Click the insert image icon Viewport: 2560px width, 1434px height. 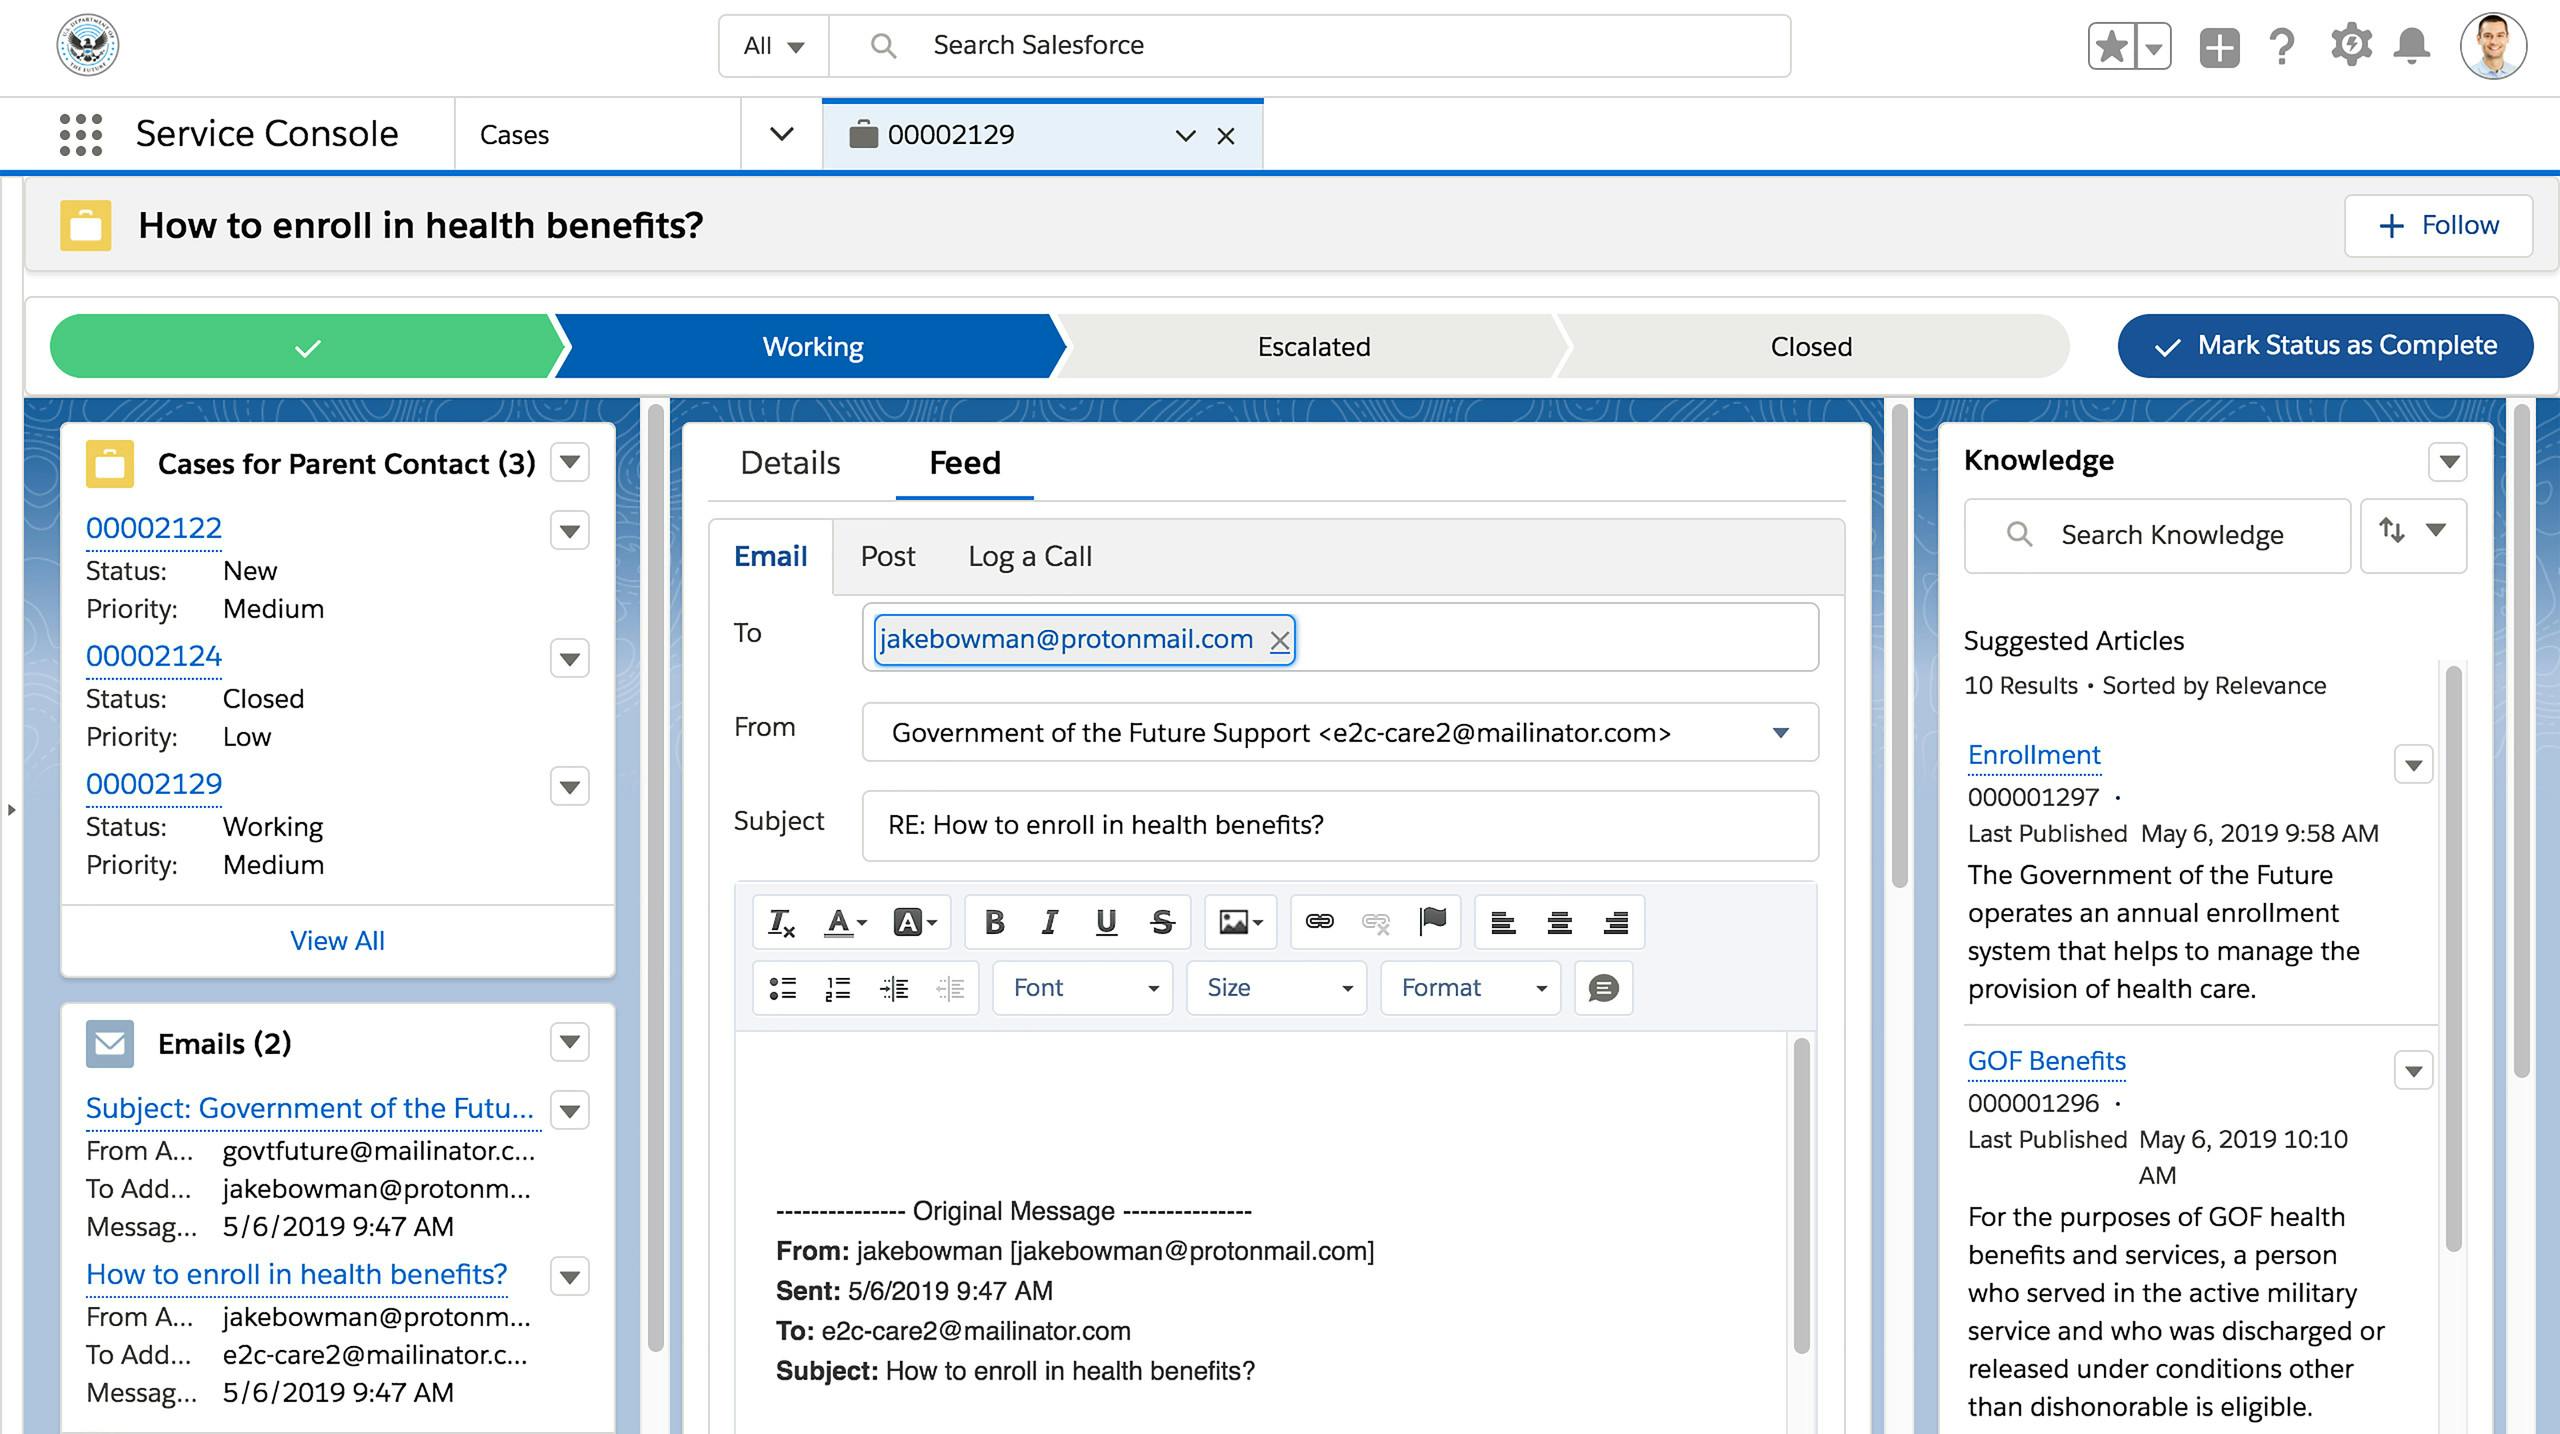point(1240,922)
